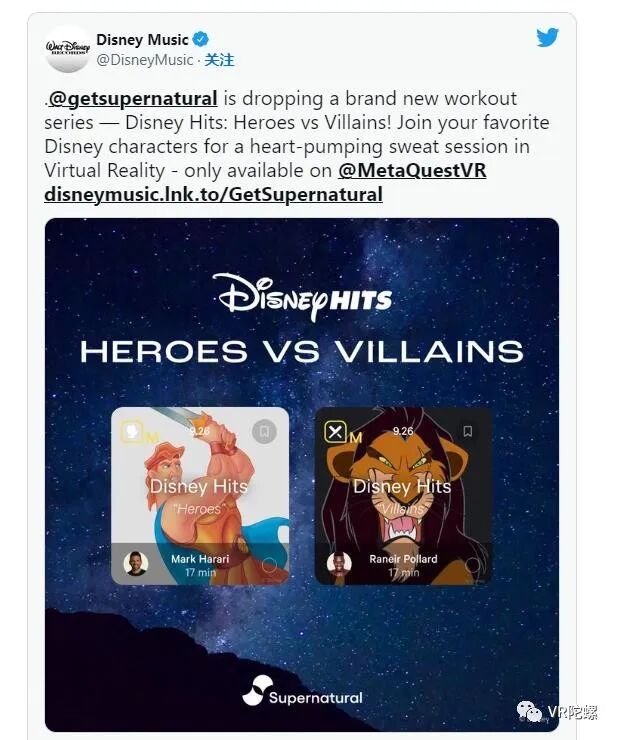This screenshot has height=740, width=617.
Task: Click the @DisneyMusic handle
Action: point(145,60)
